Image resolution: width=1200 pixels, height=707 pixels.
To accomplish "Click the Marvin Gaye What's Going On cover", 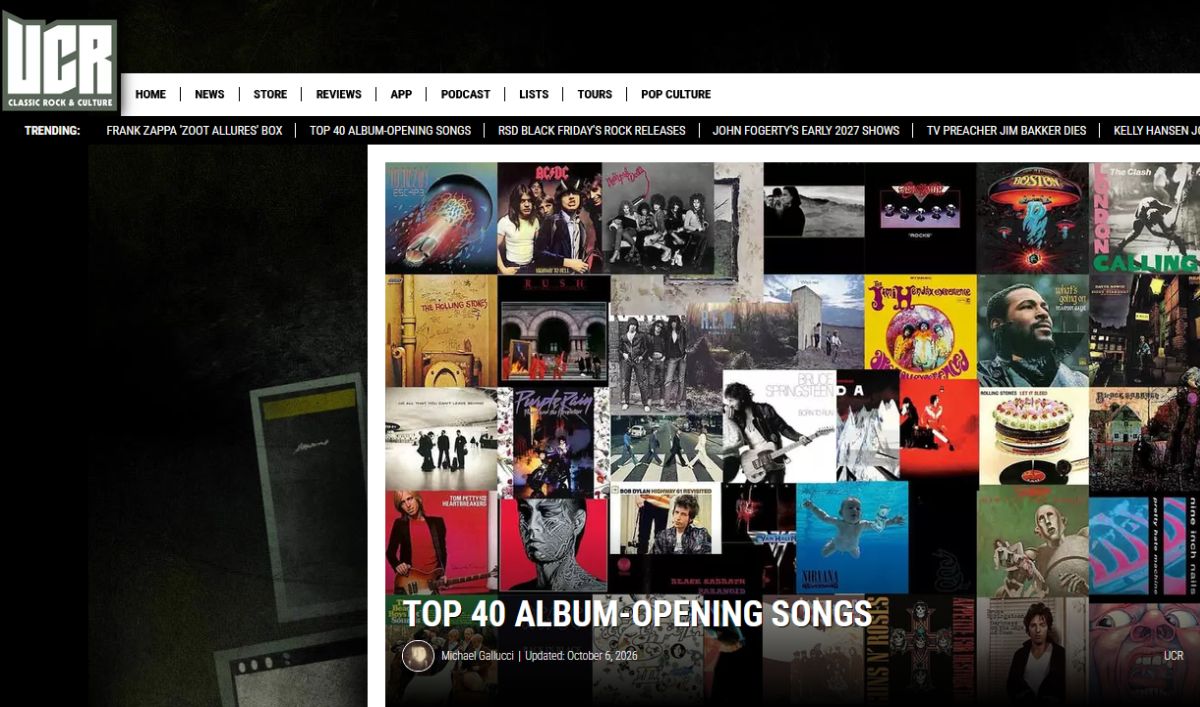I will point(1033,331).
